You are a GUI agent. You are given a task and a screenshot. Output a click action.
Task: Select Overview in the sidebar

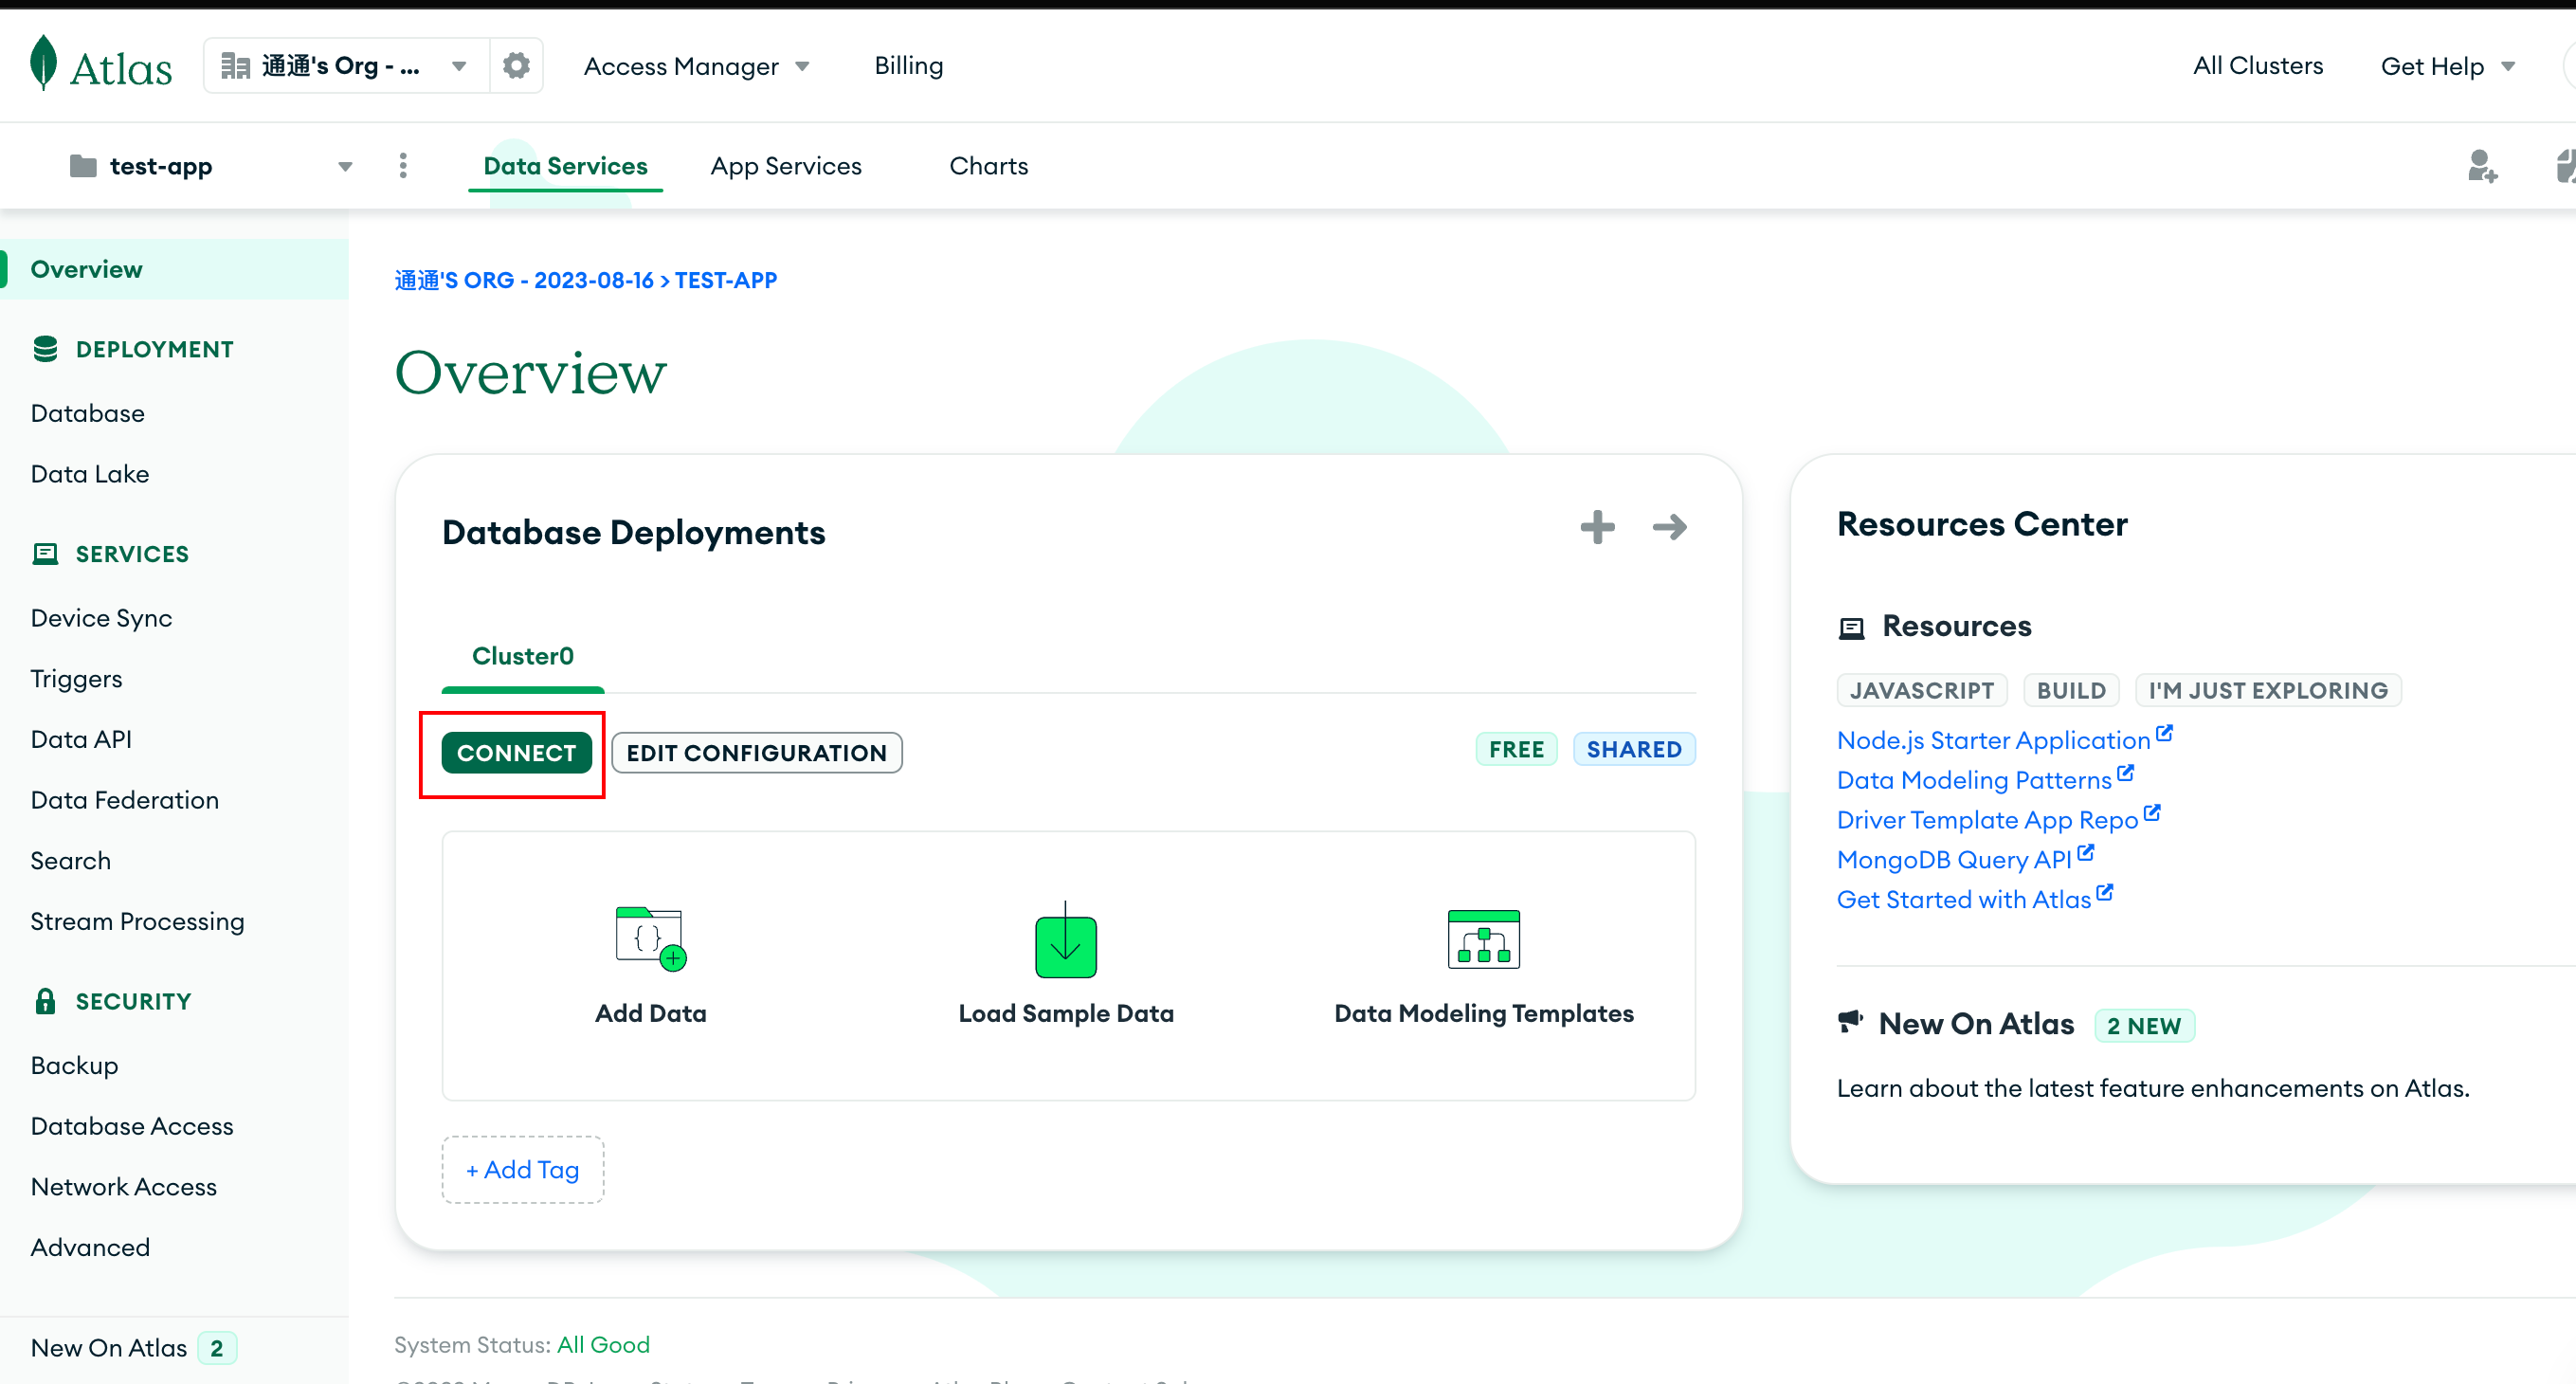(x=174, y=269)
